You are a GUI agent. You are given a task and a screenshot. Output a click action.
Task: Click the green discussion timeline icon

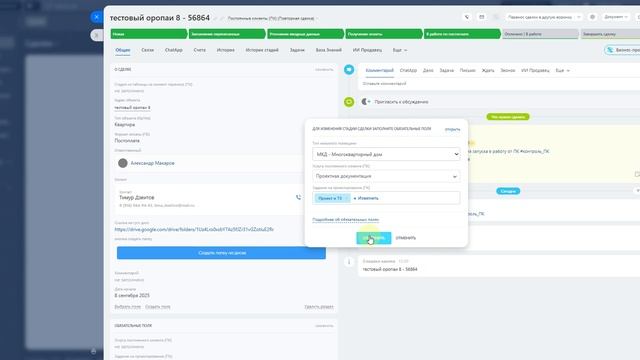[x=349, y=102]
